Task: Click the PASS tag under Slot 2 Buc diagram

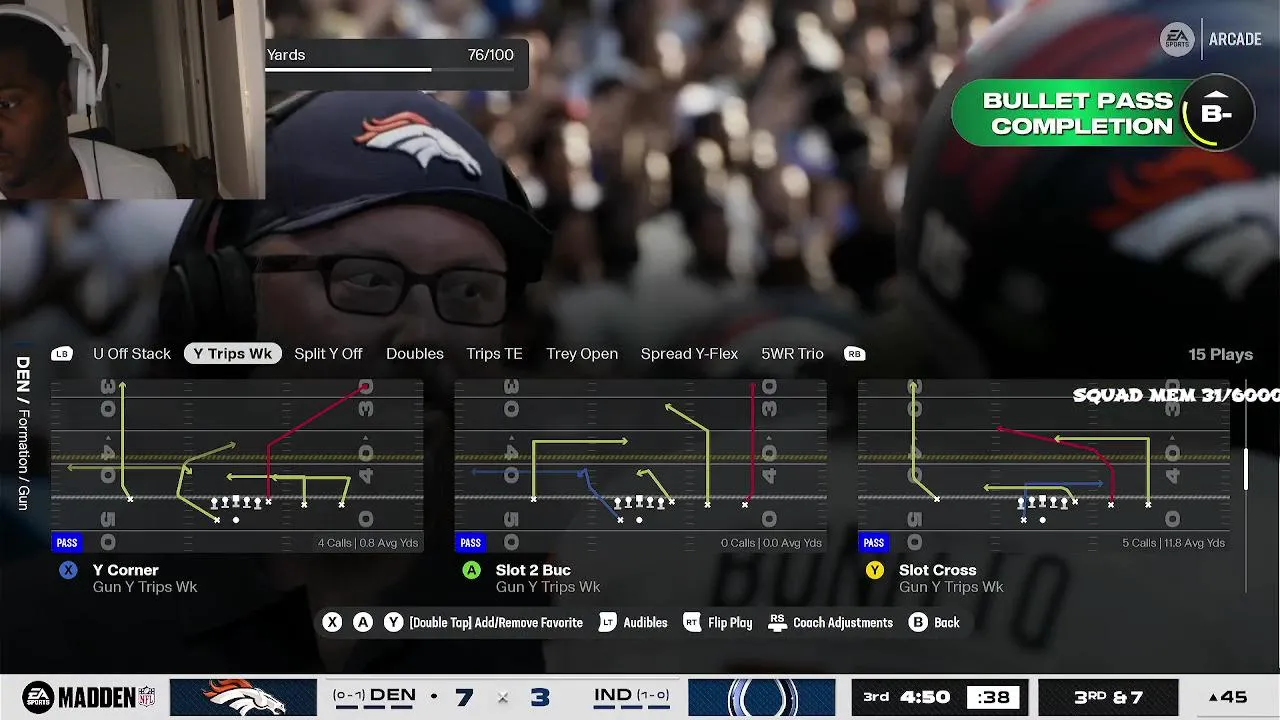Action: 470,543
